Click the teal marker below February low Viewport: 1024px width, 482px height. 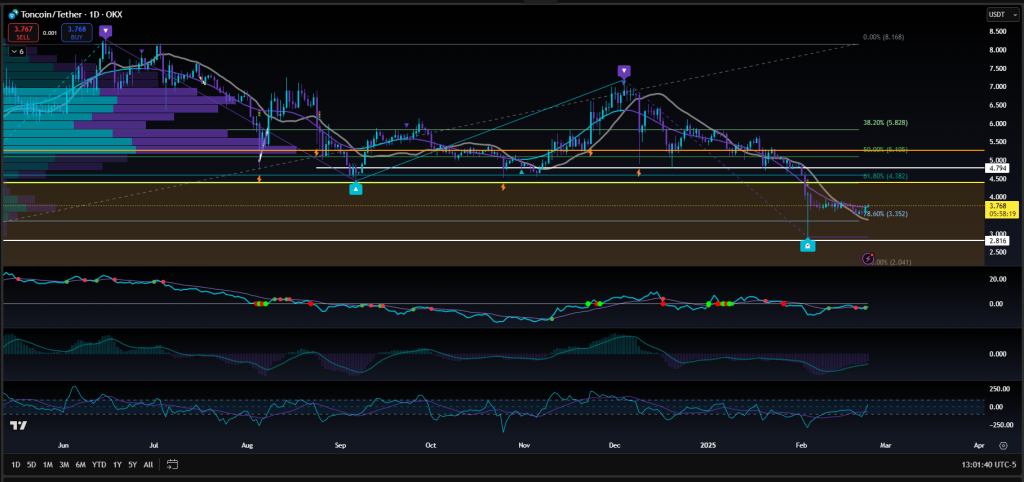tap(808, 246)
